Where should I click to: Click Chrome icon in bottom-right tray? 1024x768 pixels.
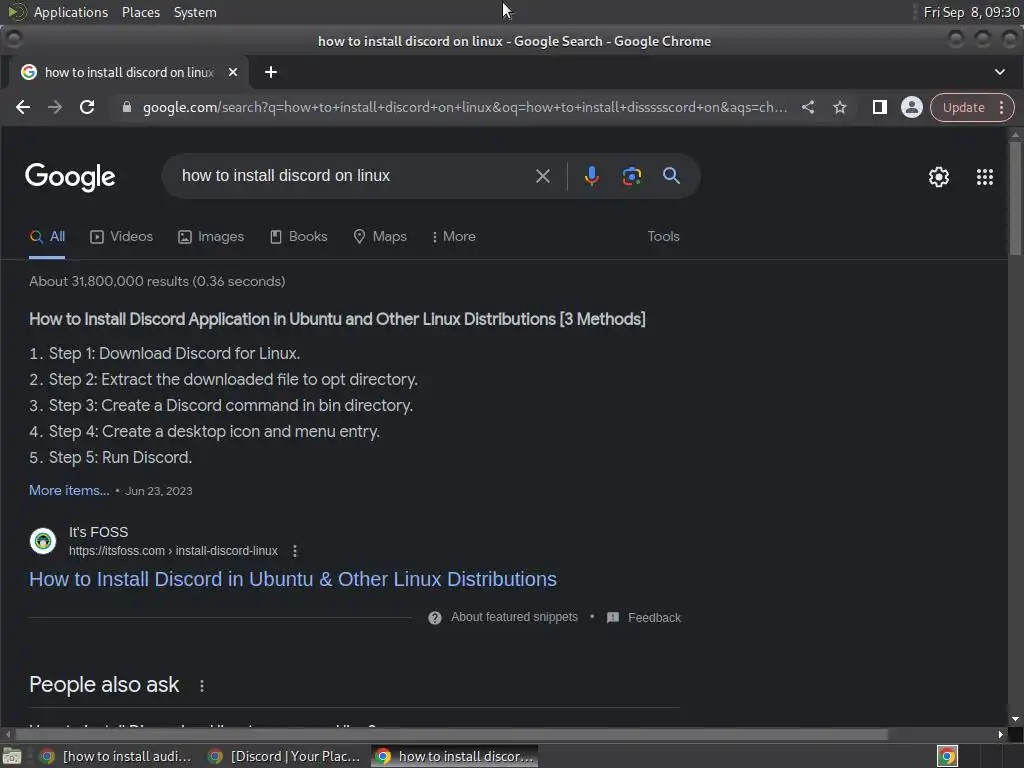947,756
